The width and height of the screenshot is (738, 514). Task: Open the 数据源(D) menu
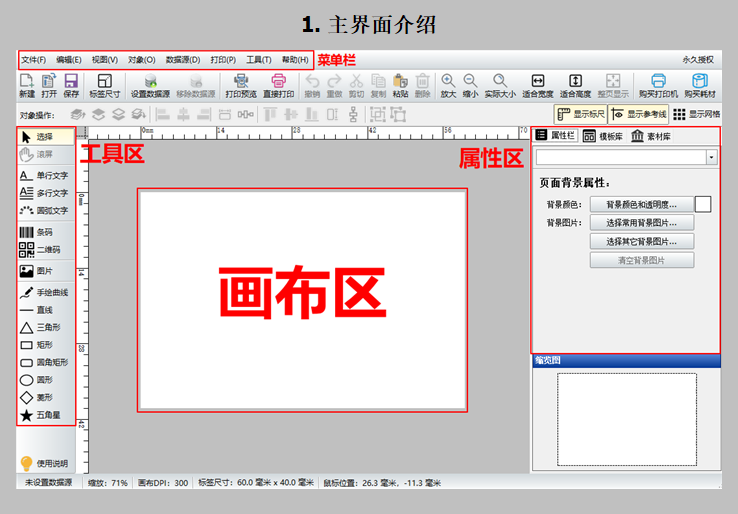pyautogui.click(x=183, y=60)
